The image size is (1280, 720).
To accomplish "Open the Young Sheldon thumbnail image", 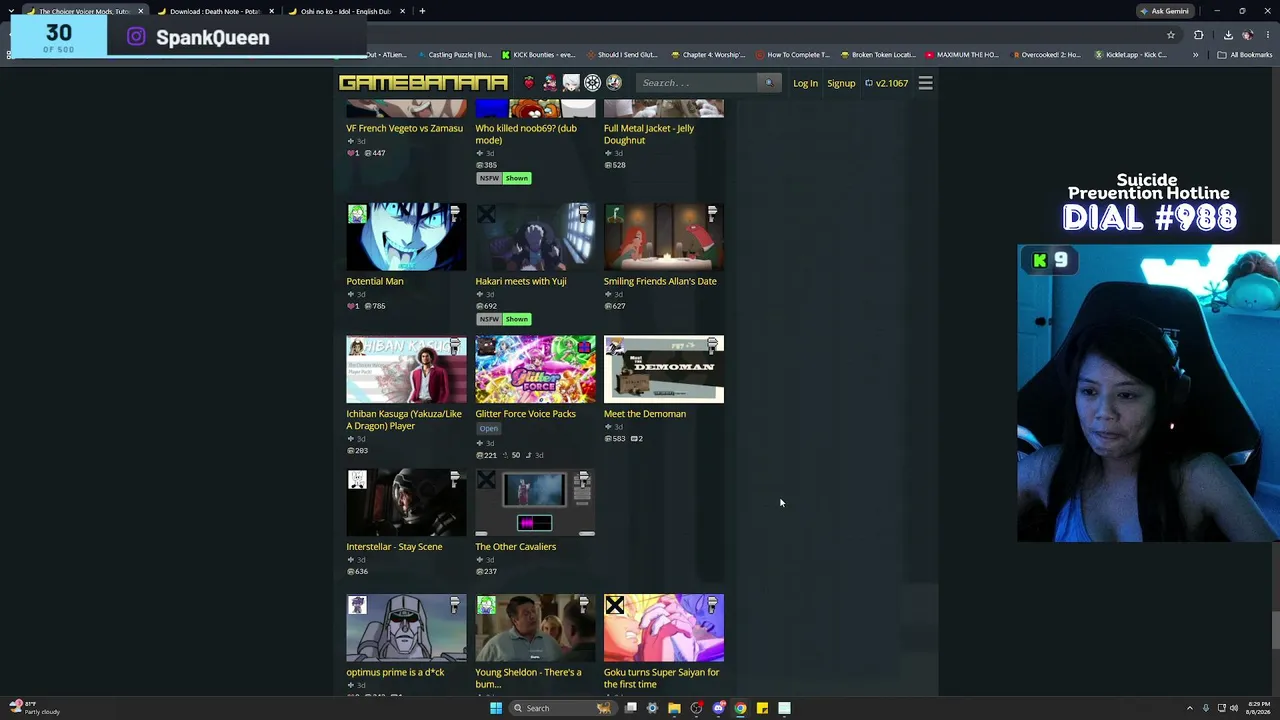I will click(535, 628).
